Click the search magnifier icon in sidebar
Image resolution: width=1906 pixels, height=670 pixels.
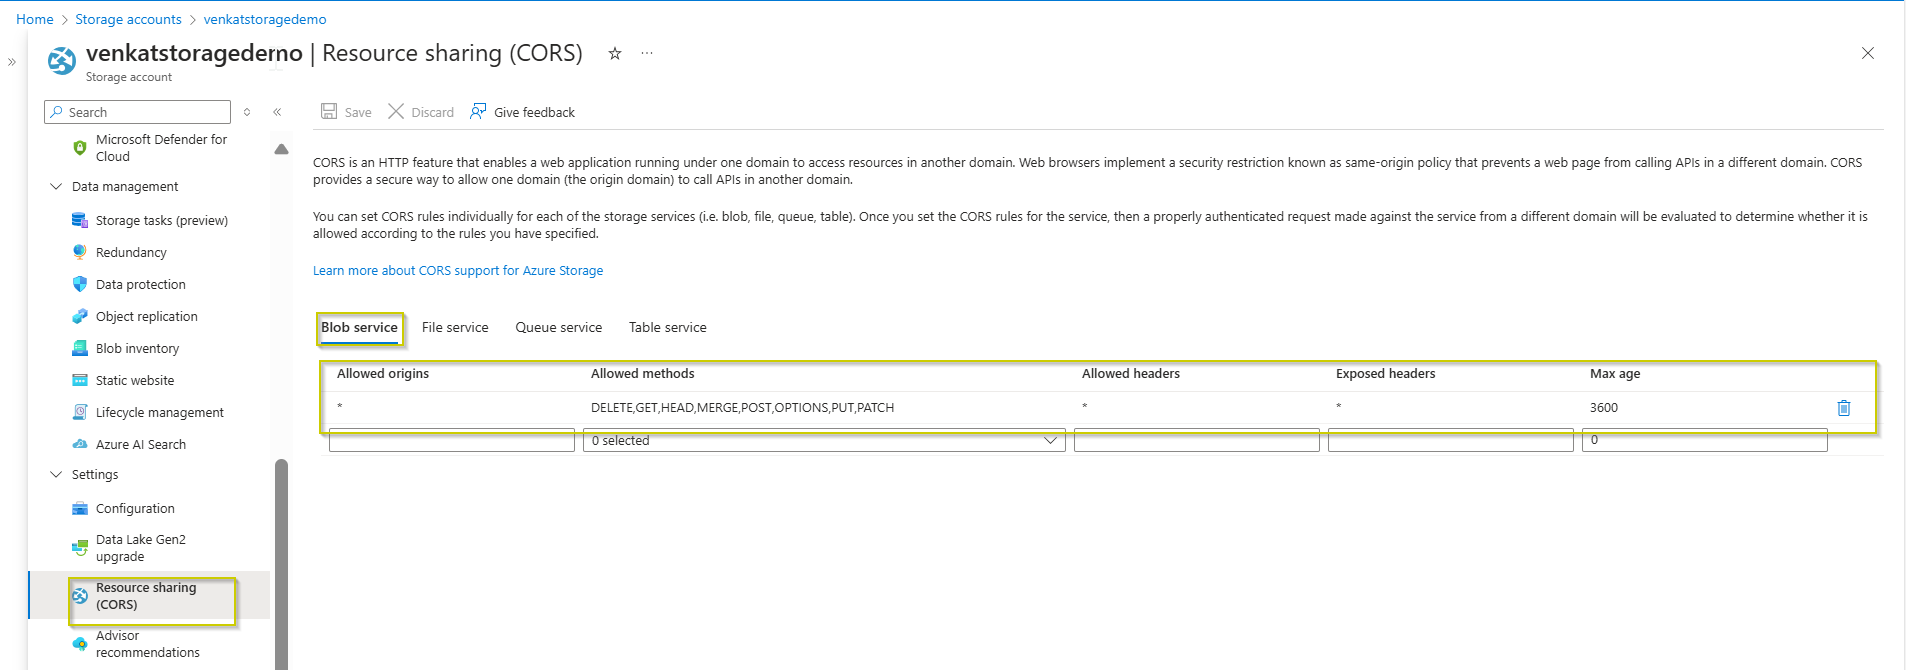(57, 112)
